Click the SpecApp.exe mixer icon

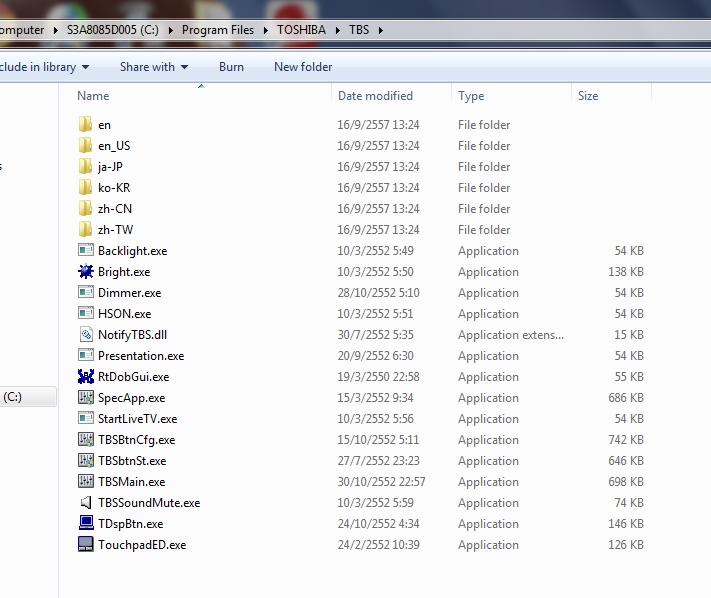coord(86,397)
